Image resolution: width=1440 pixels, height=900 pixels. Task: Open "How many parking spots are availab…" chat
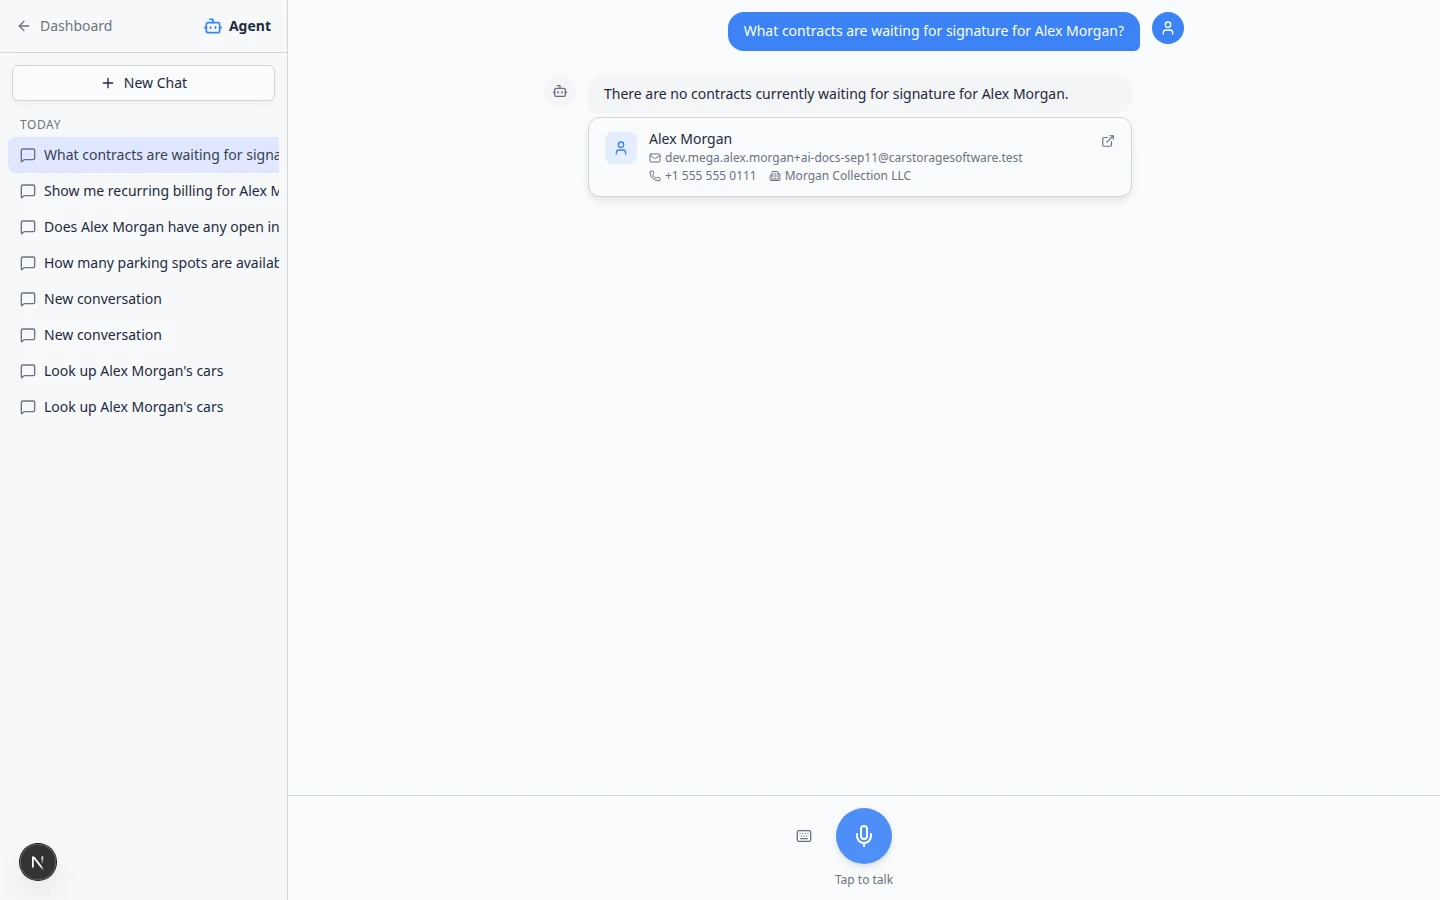tap(144, 263)
